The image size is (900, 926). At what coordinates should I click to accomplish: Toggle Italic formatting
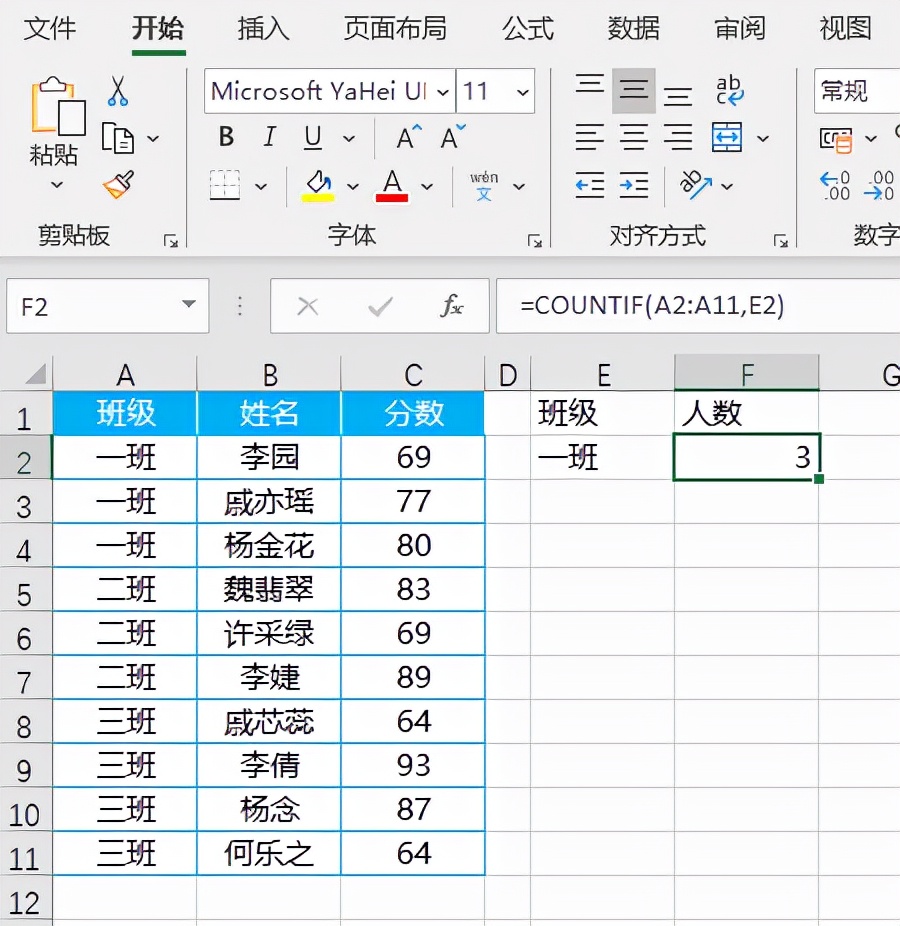point(269,137)
